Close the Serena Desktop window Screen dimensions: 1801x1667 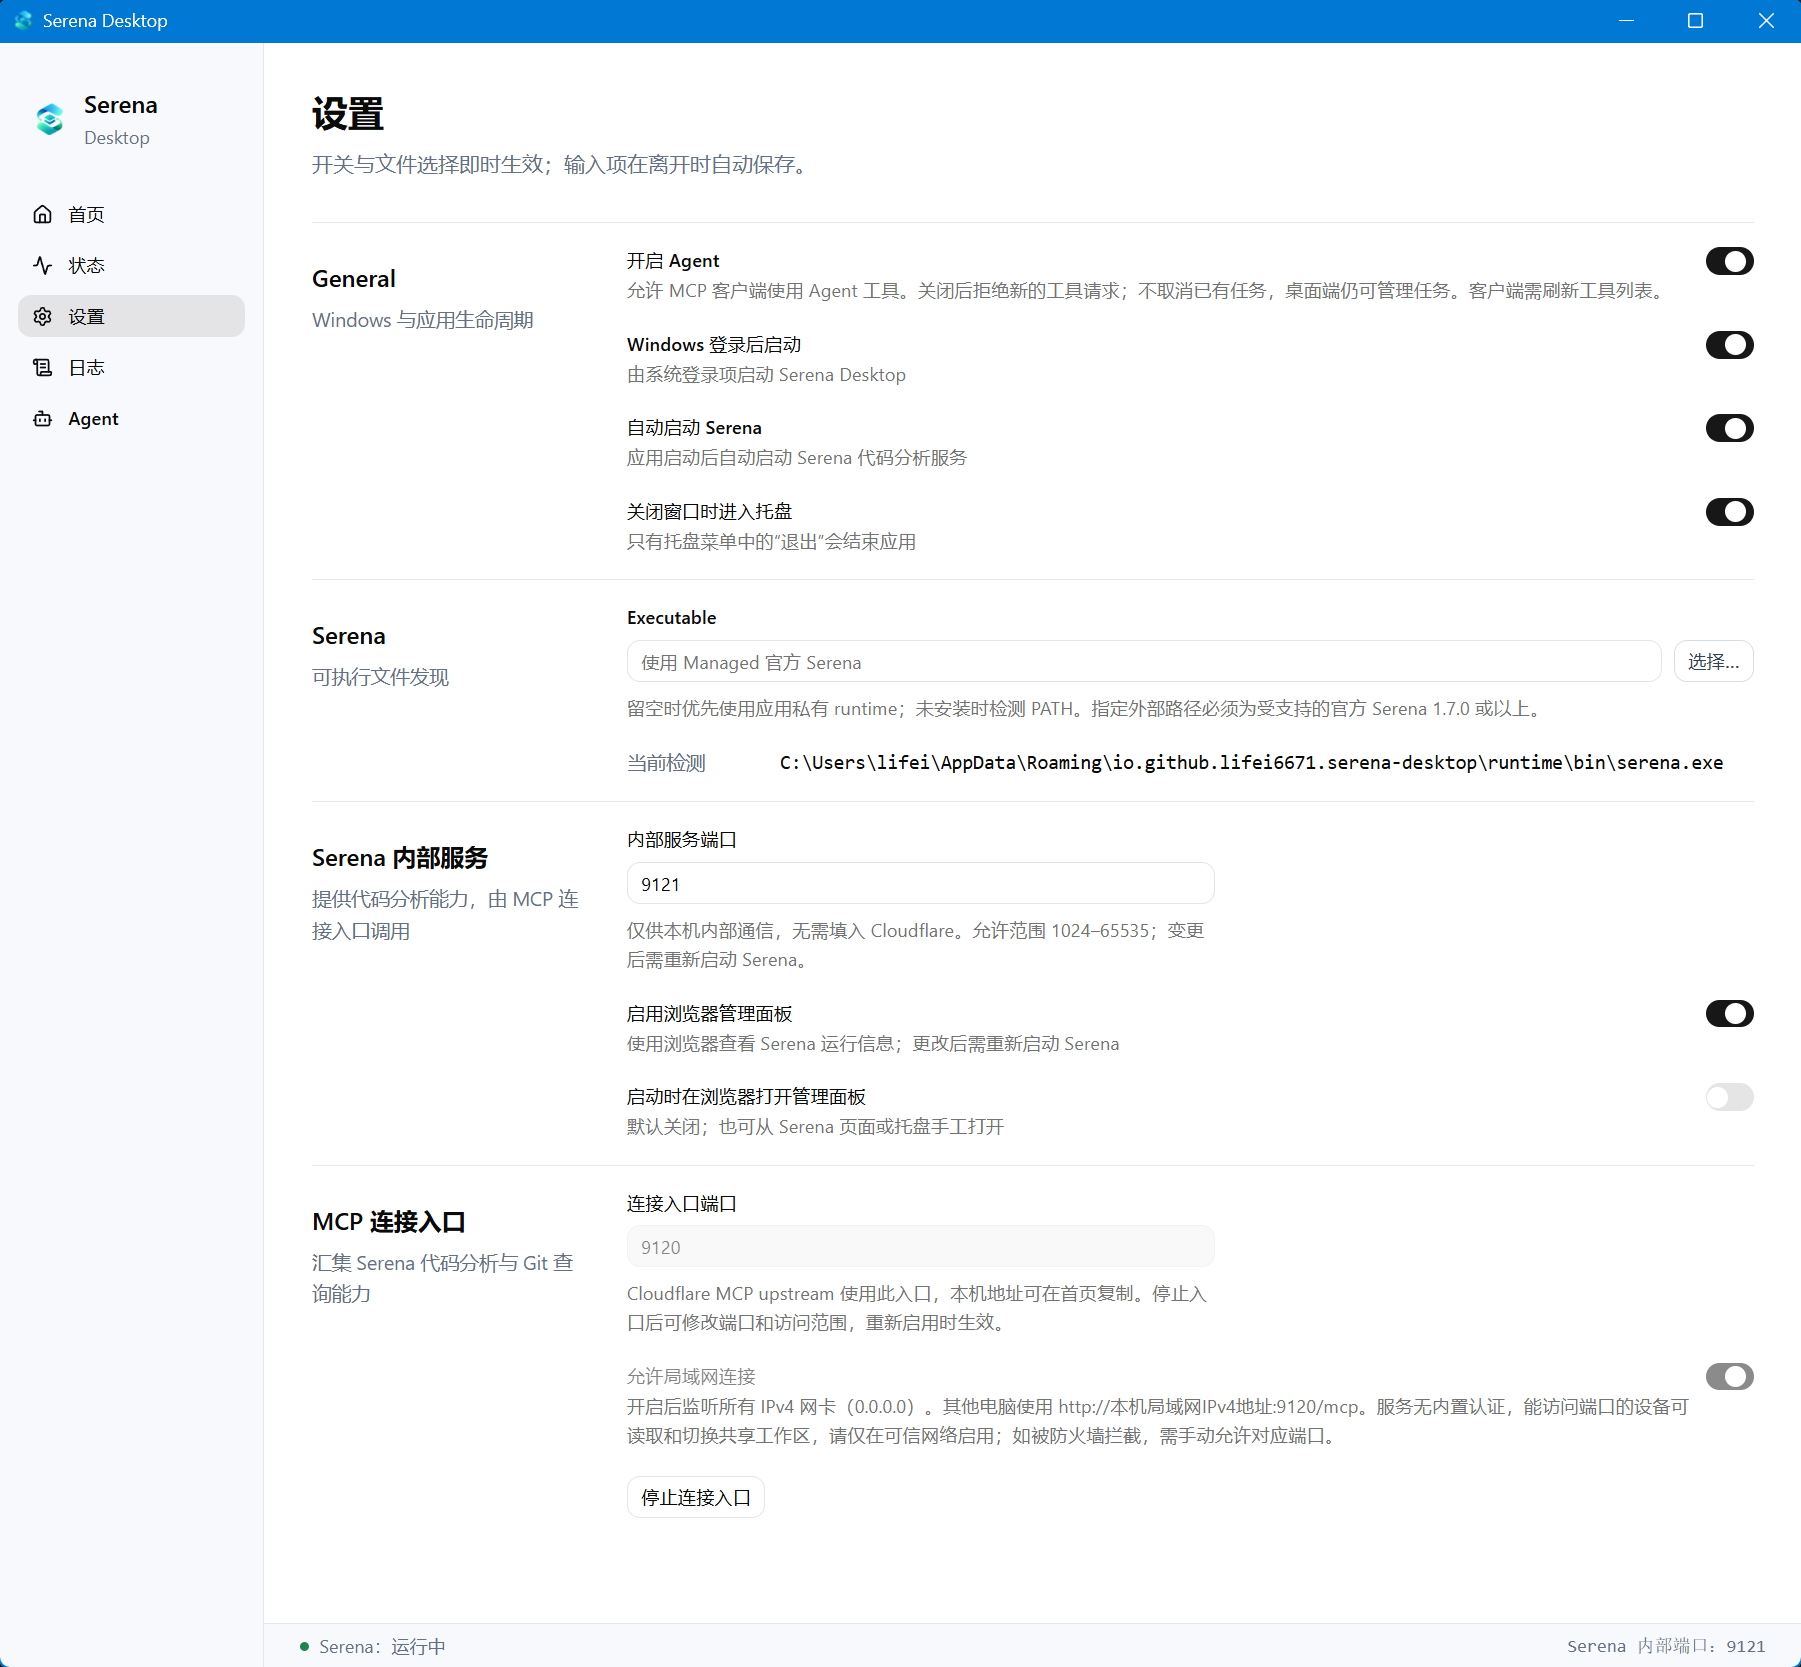point(1766,21)
